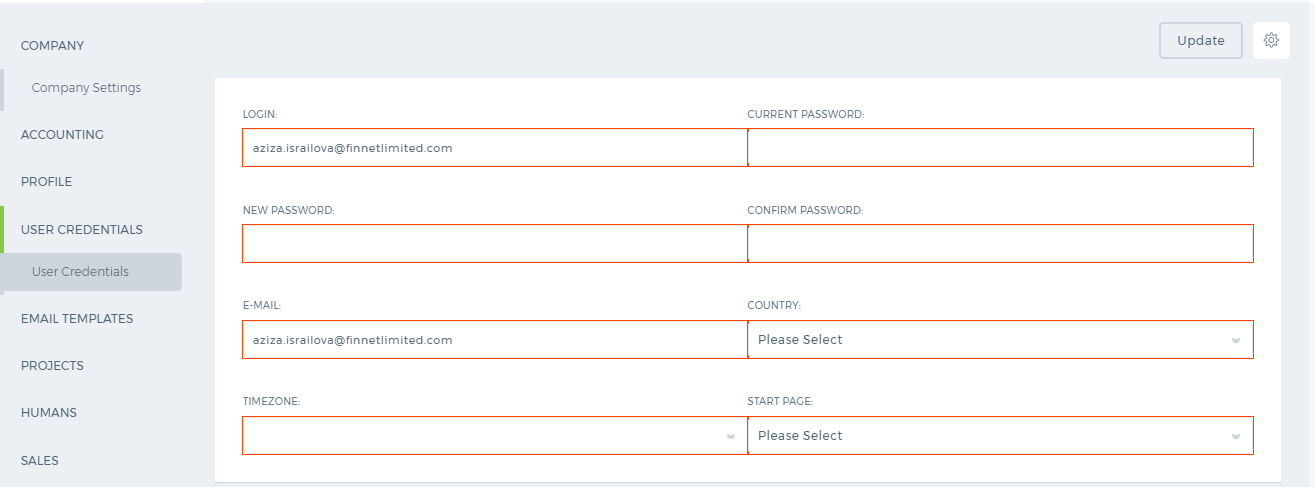Open the gear settings icon
This screenshot has width=1315, height=487.
(1271, 40)
